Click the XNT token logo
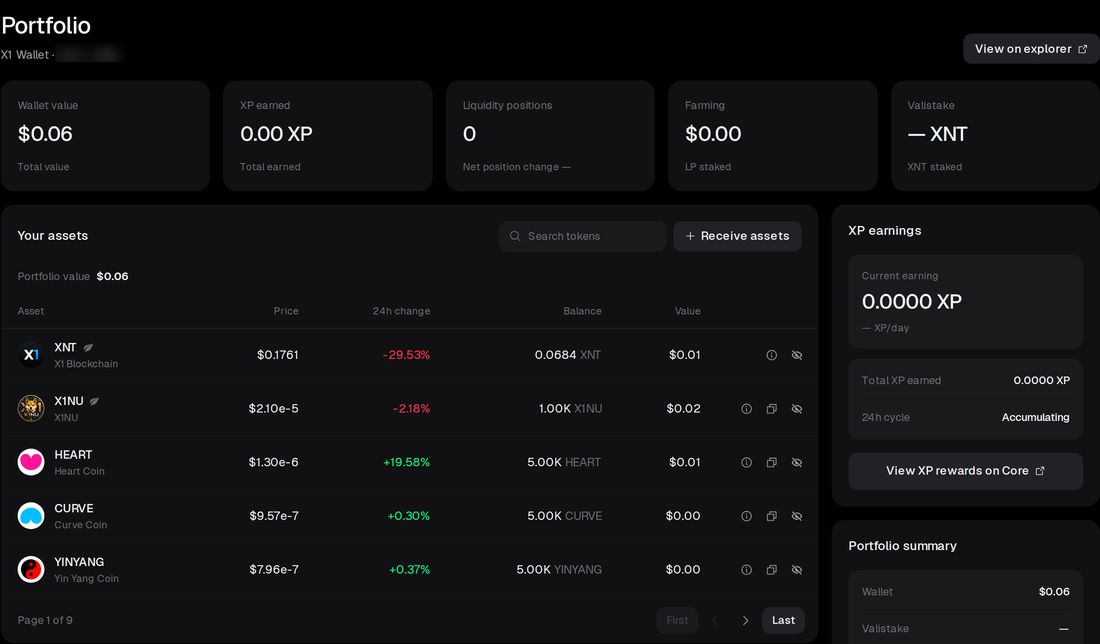Screen dimensions: 1100x644 tap(31, 355)
